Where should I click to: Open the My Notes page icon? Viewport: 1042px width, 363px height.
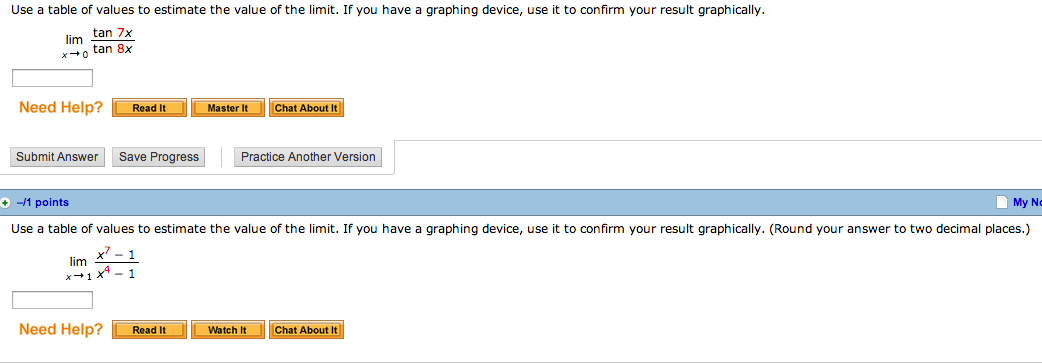1001,202
